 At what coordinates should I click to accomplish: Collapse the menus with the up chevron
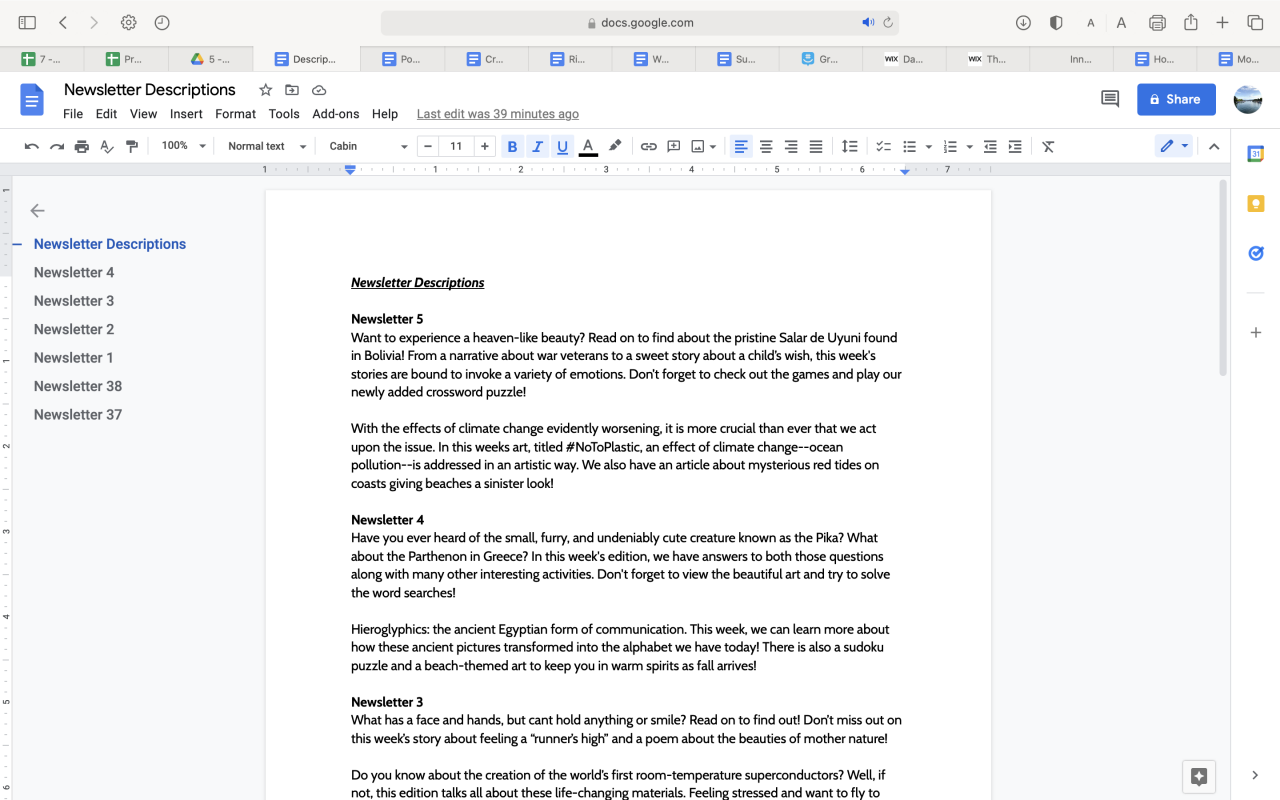point(1214,146)
